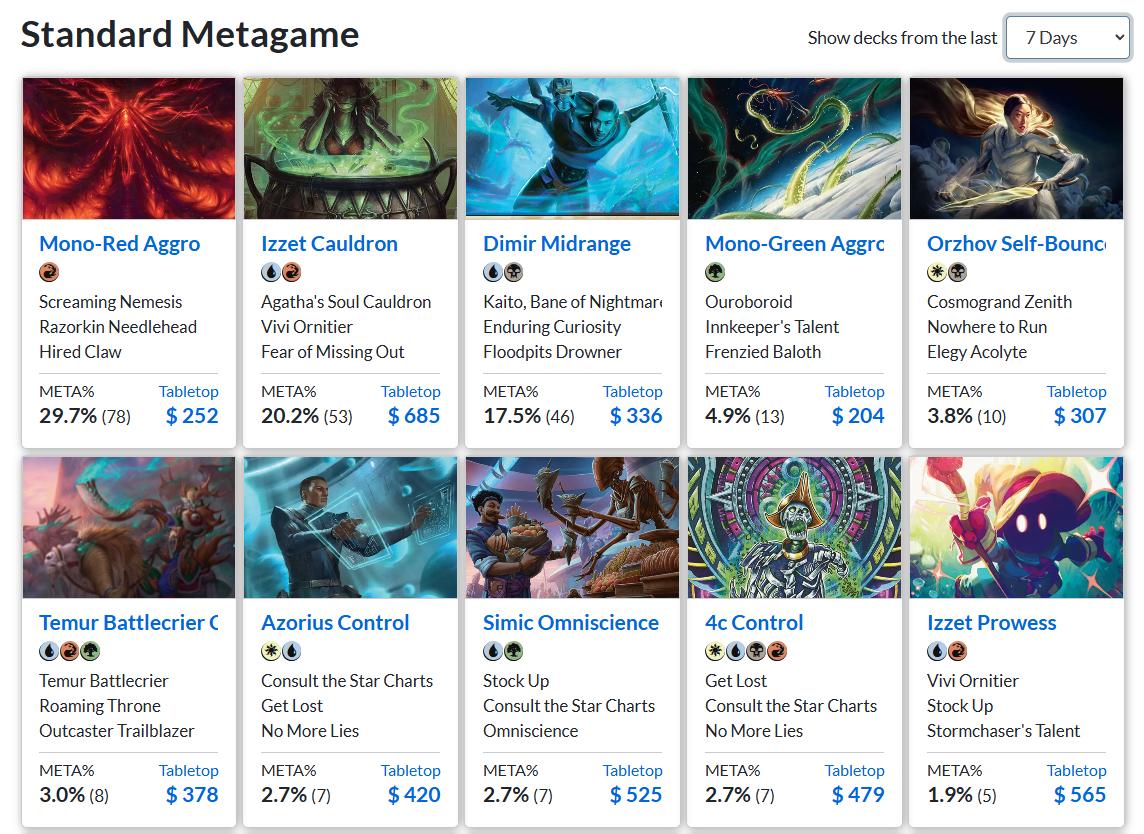Click the Tabletop link for Temur Battlecrier
This screenshot has width=1144, height=834.
(188, 771)
